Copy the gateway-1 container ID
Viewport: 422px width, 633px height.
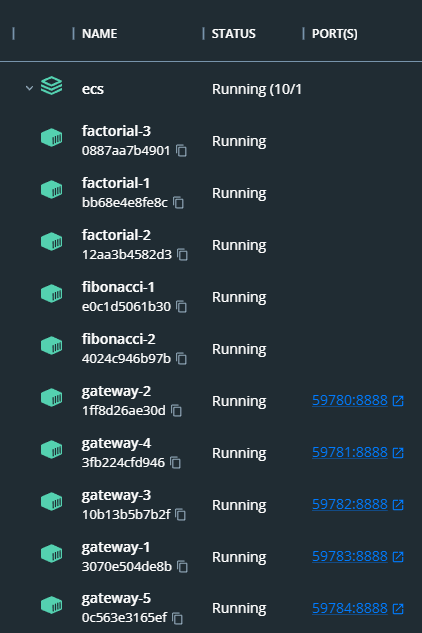tap(183, 566)
